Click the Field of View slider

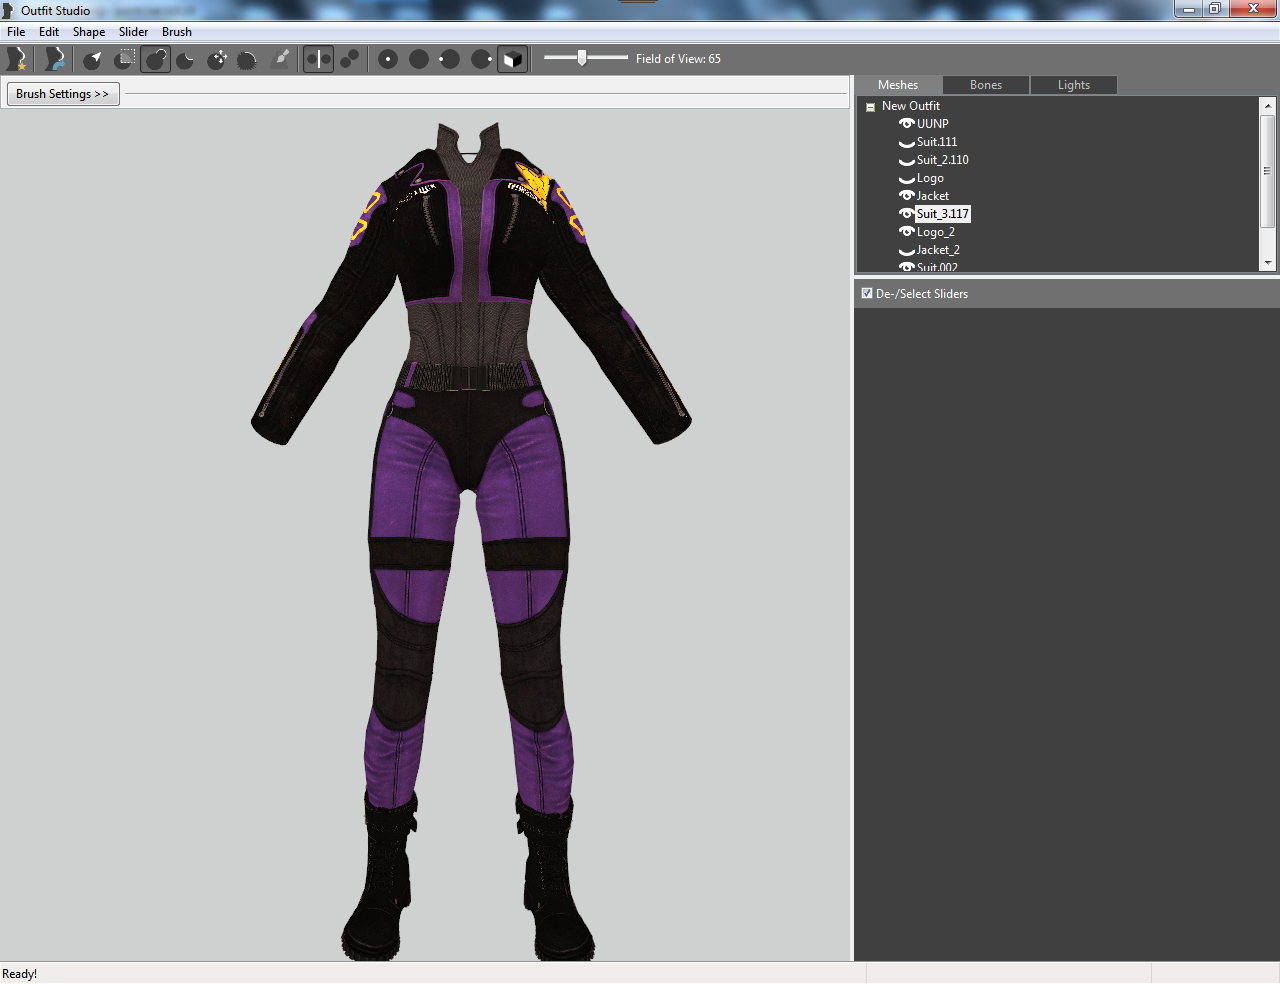click(586, 58)
